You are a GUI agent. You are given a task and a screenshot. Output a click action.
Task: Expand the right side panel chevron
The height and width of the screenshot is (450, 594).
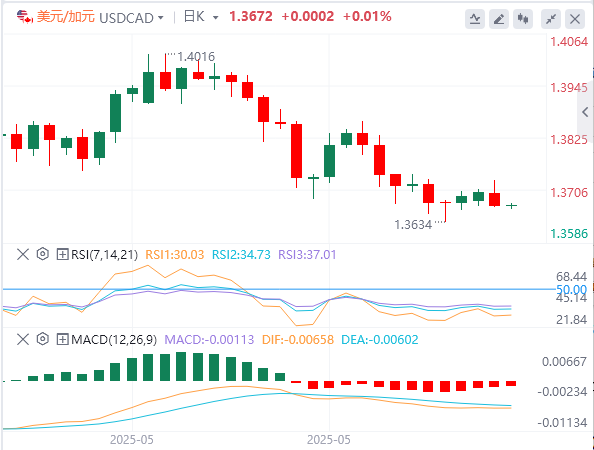point(585,112)
